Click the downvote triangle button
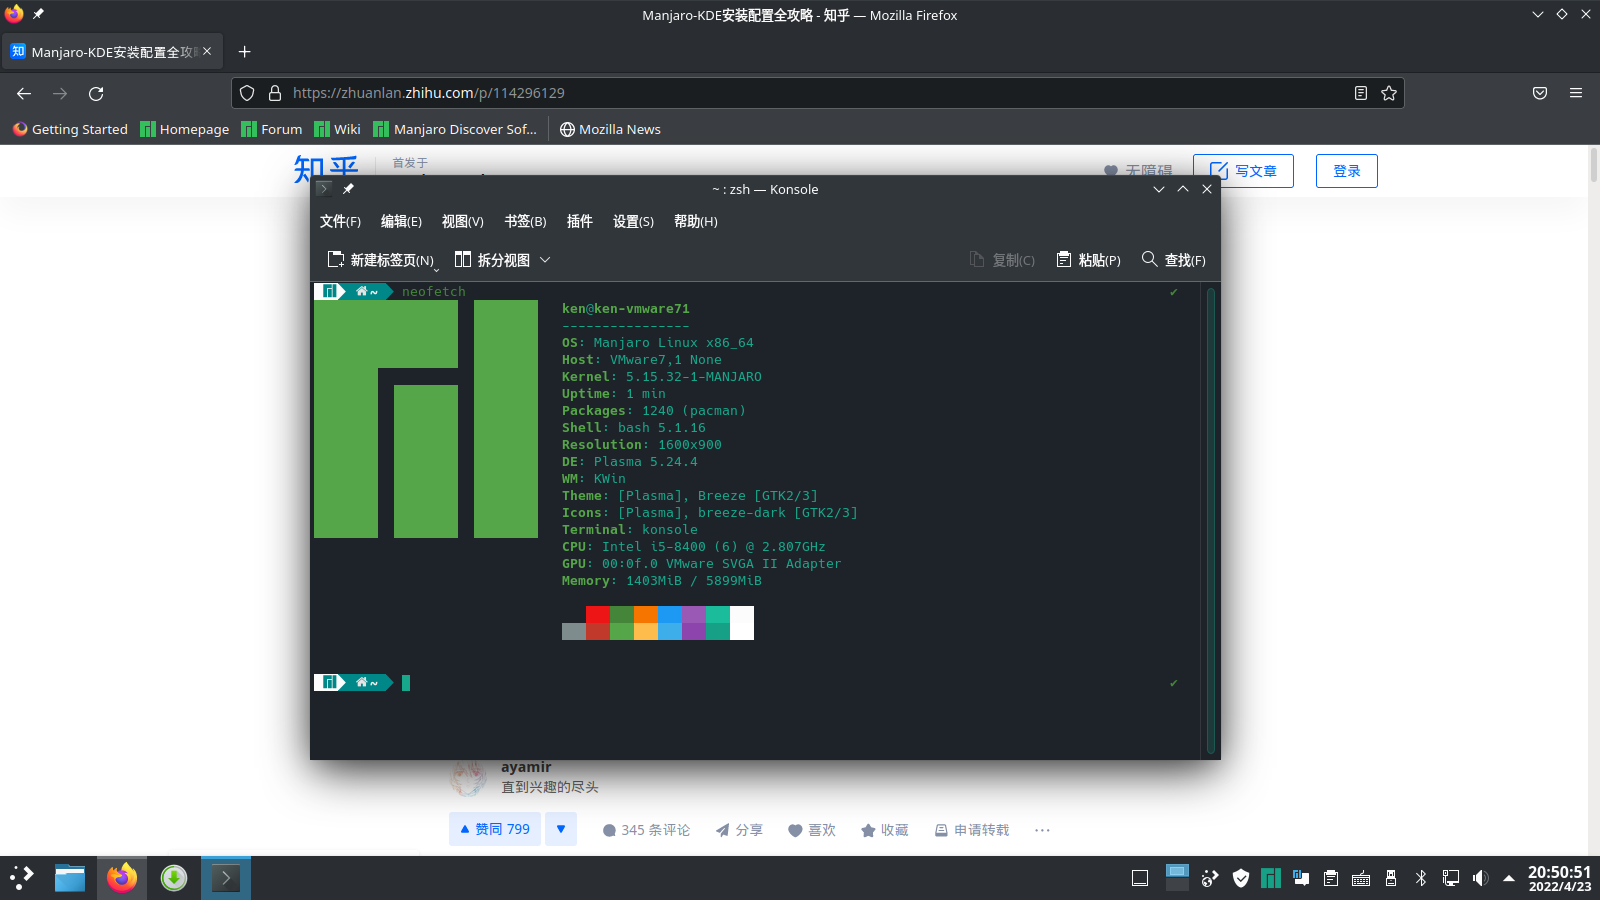Viewport: 1600px width, 900px height. click(x=561, y=829)
